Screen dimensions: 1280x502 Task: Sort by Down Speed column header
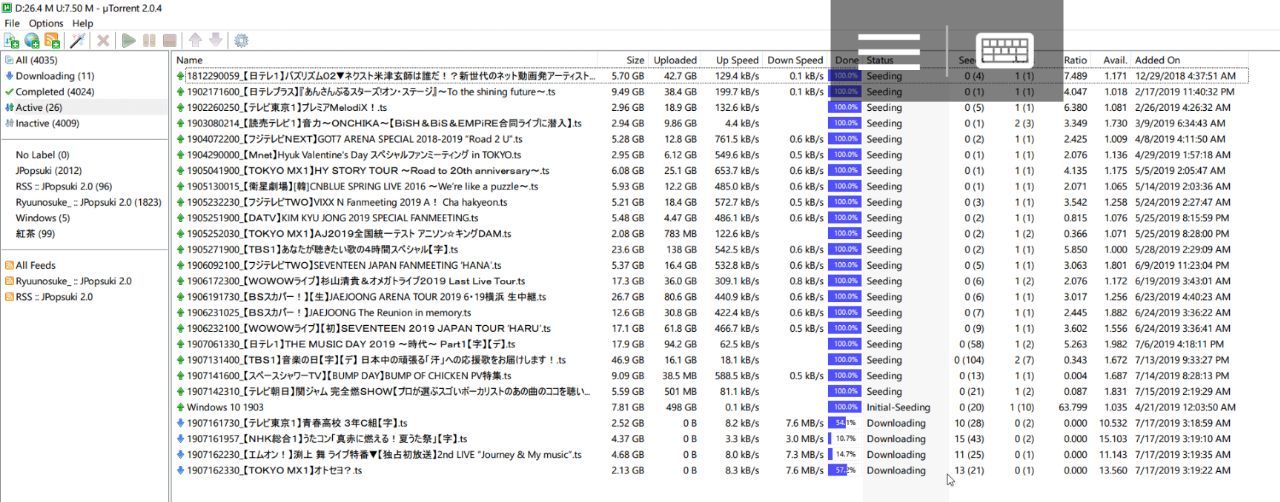click(x=796, y=60)
